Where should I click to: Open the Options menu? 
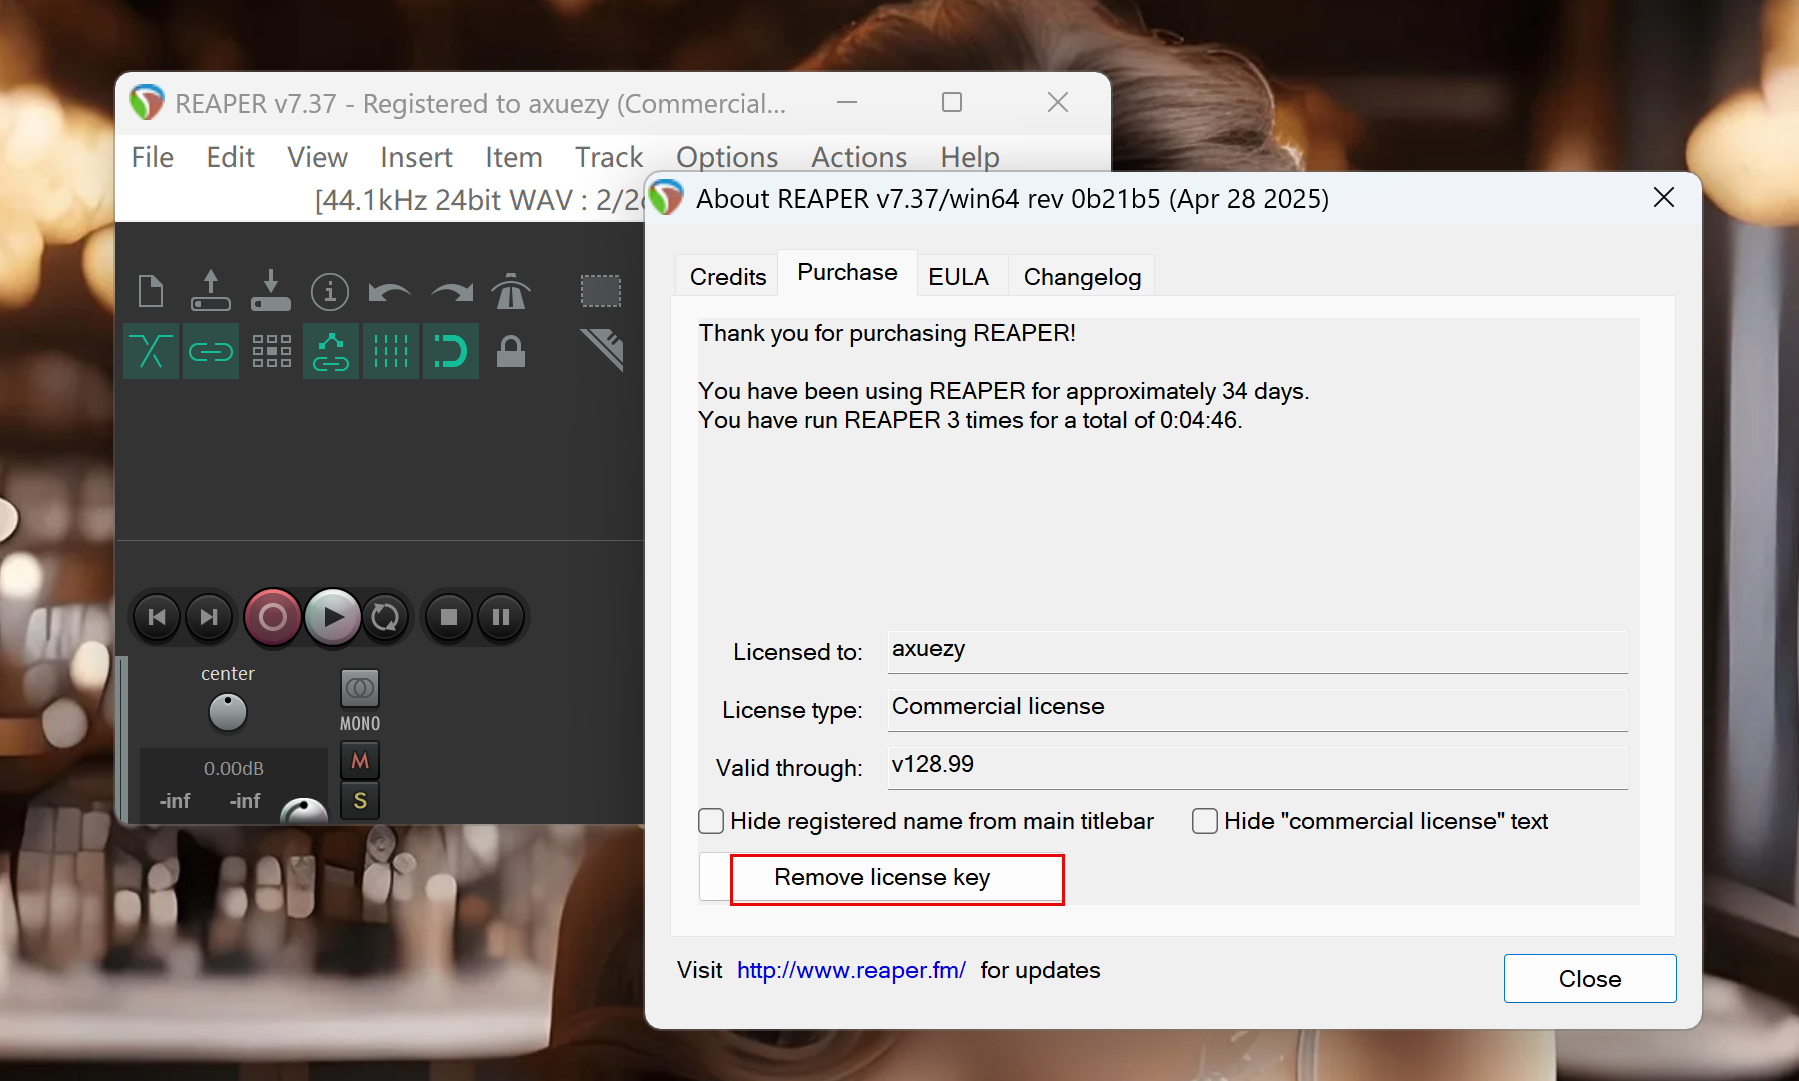pos(726,157)
